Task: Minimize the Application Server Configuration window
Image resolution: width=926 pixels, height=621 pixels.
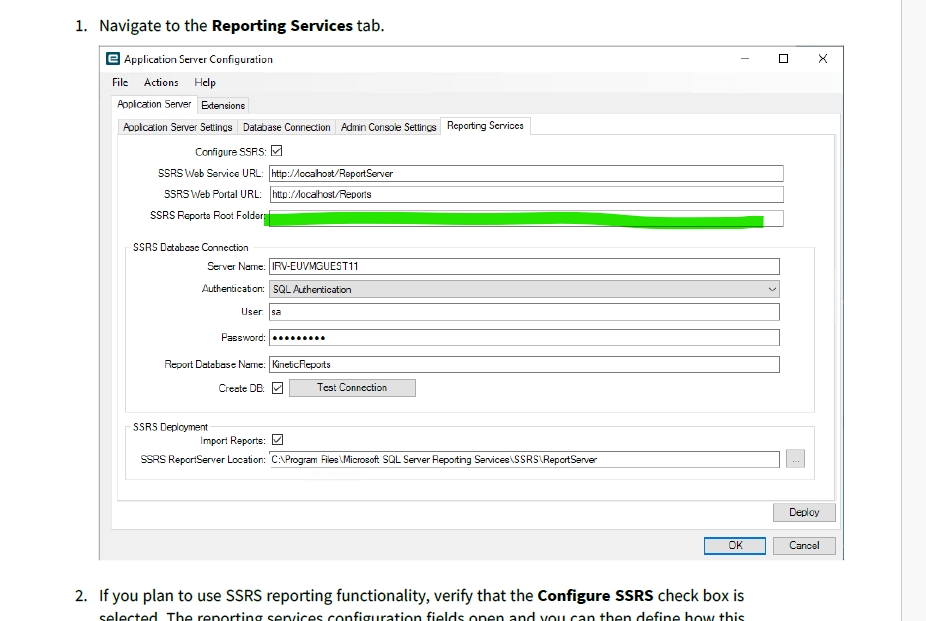Action: [x=745, y=58]
